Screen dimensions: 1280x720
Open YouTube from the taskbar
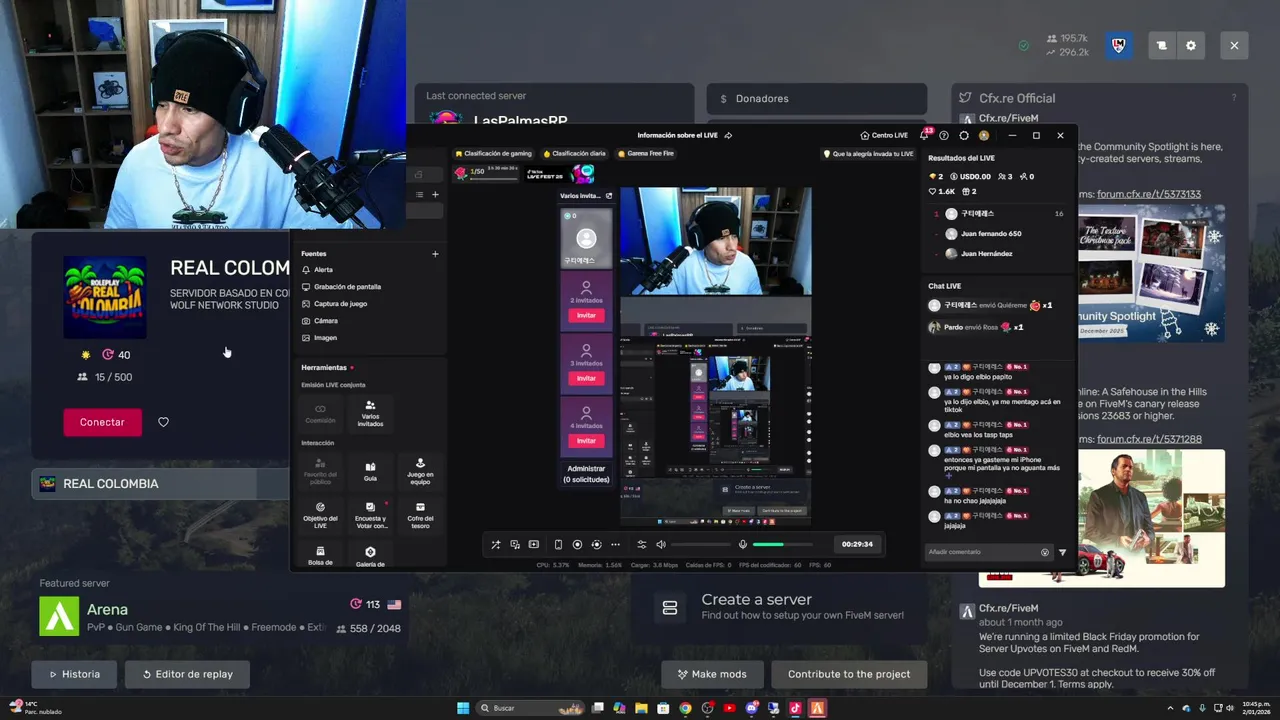(729, 708)
